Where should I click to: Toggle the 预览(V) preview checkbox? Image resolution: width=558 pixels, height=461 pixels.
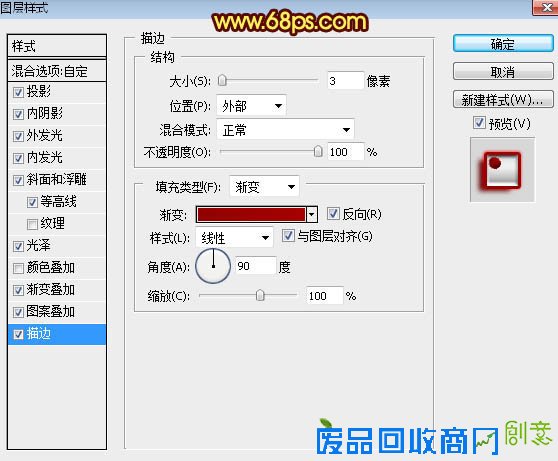tap(479, 123)
